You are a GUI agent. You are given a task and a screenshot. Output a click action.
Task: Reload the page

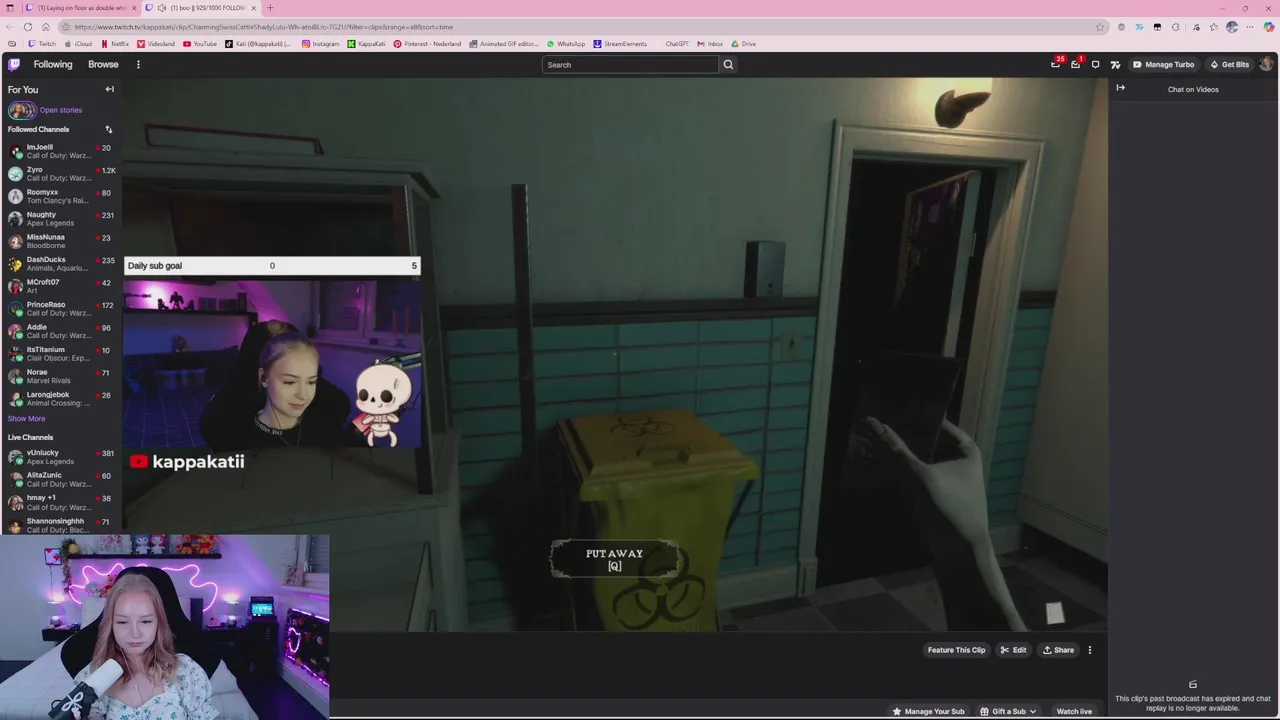28,27
